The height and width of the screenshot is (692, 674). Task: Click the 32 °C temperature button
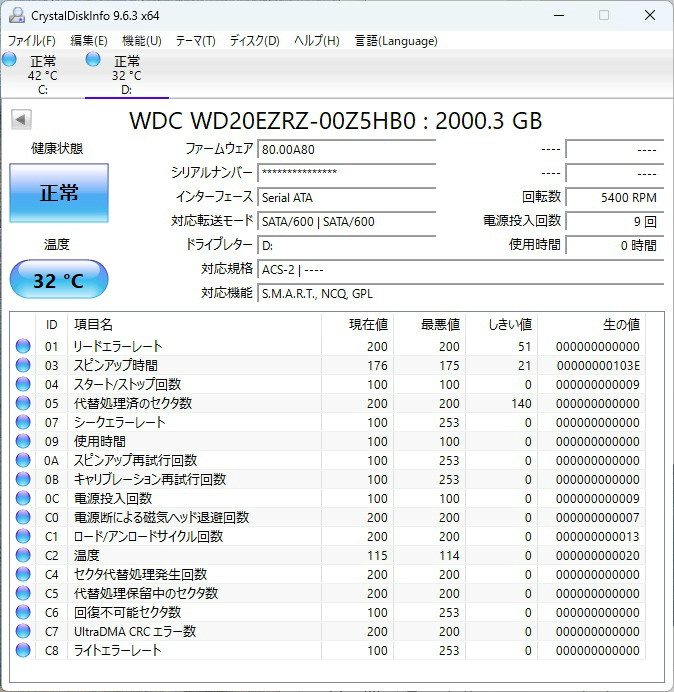pos(59,280)
